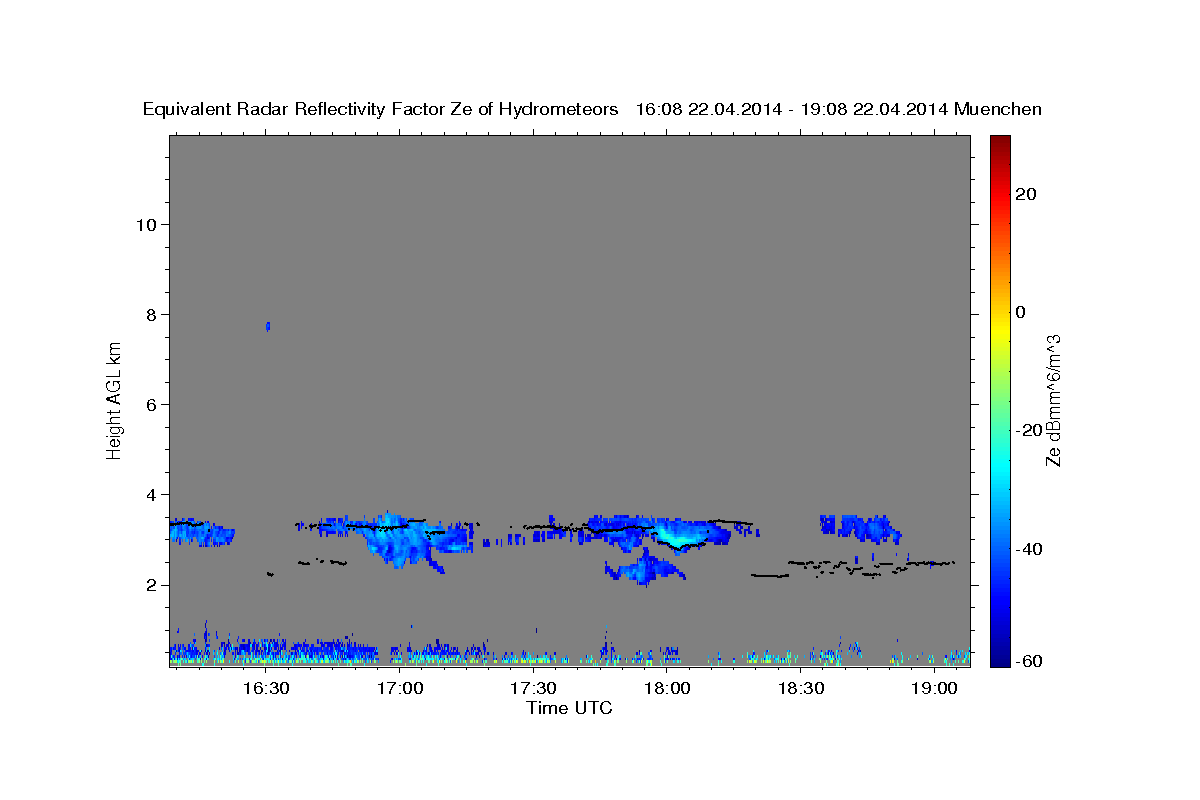Click the 'Height AGL km' axis label

pyautogui.click(x=115, y=399)
